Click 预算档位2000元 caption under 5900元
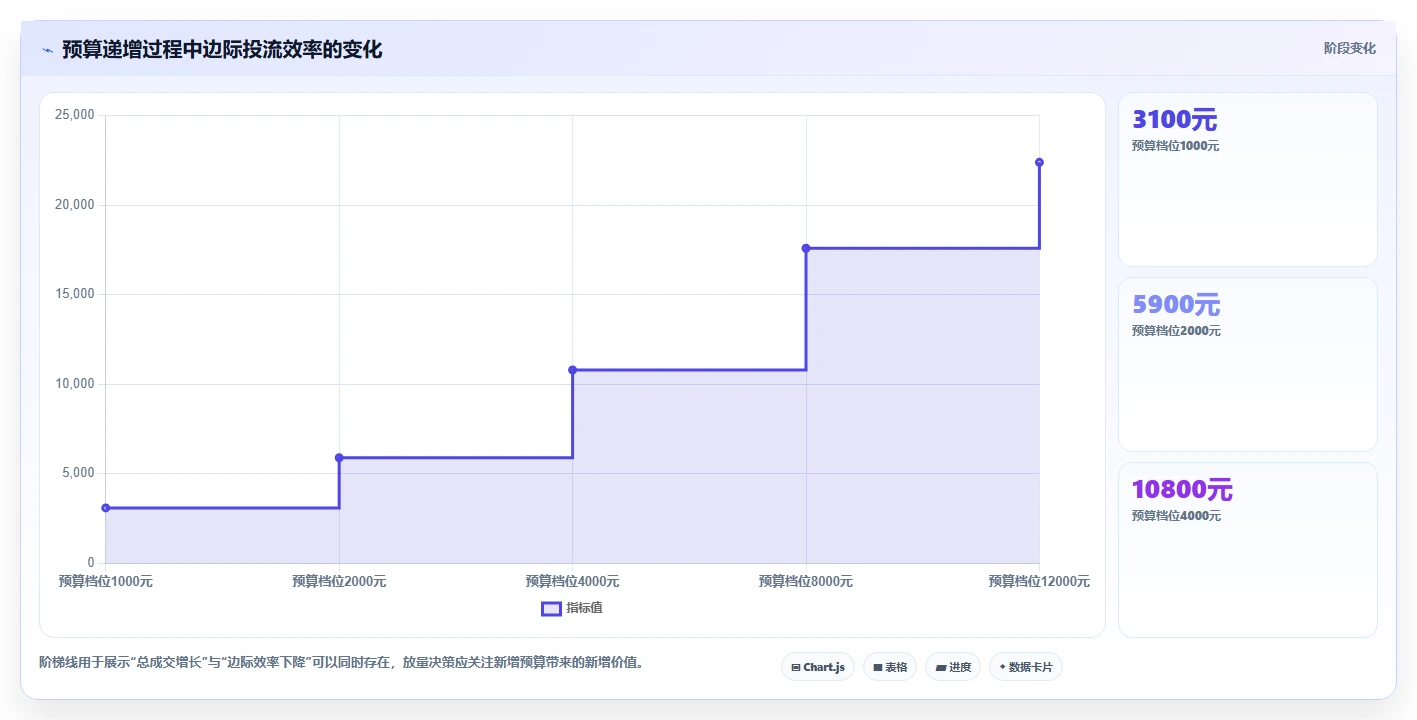 pos(1176,331)
